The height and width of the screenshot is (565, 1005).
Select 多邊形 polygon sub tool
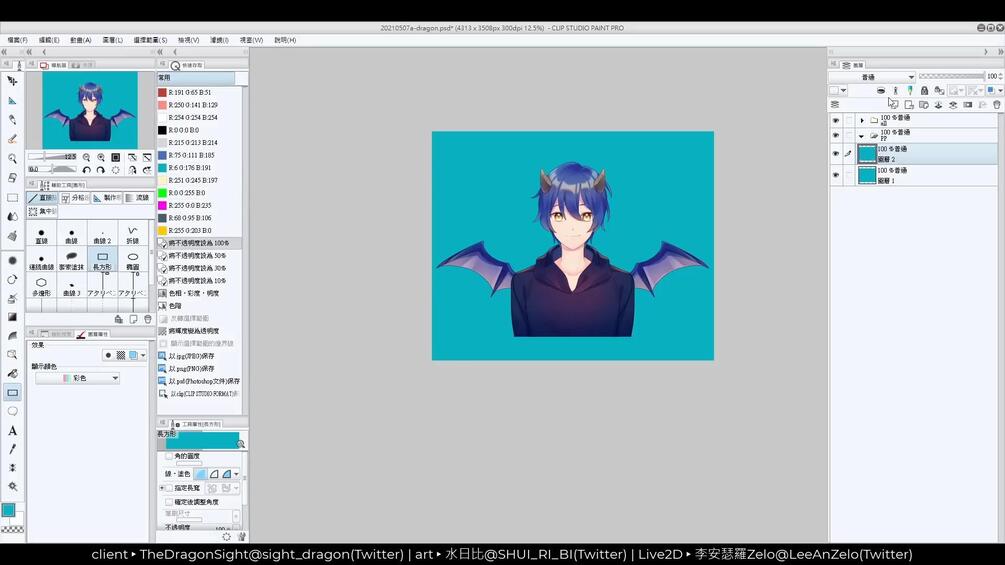tap(42, 286)
